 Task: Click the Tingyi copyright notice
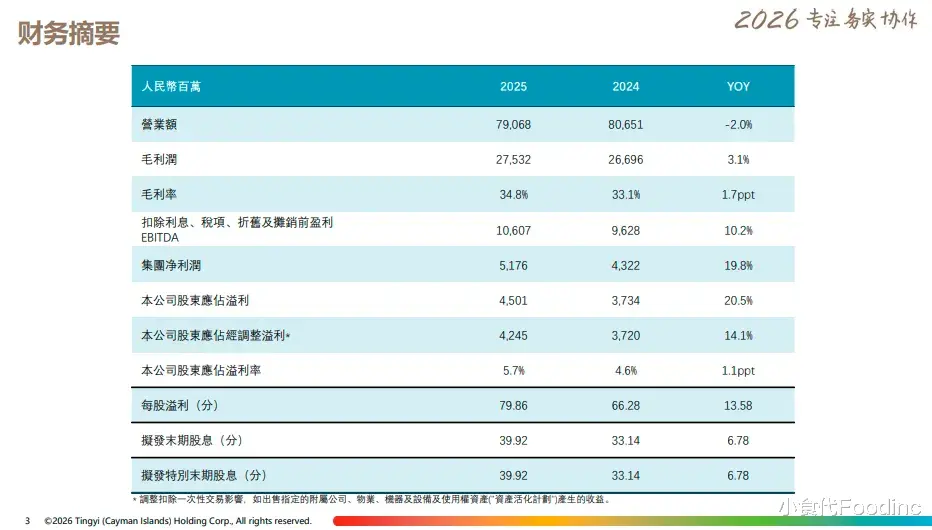click(178, 521)
